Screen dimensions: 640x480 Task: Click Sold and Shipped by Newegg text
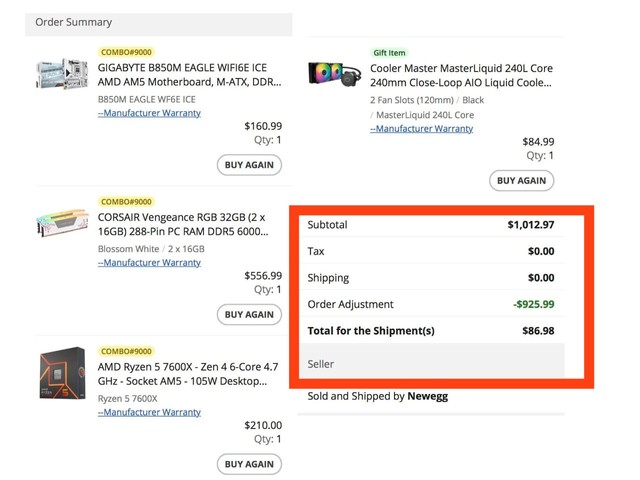point(378,396)
